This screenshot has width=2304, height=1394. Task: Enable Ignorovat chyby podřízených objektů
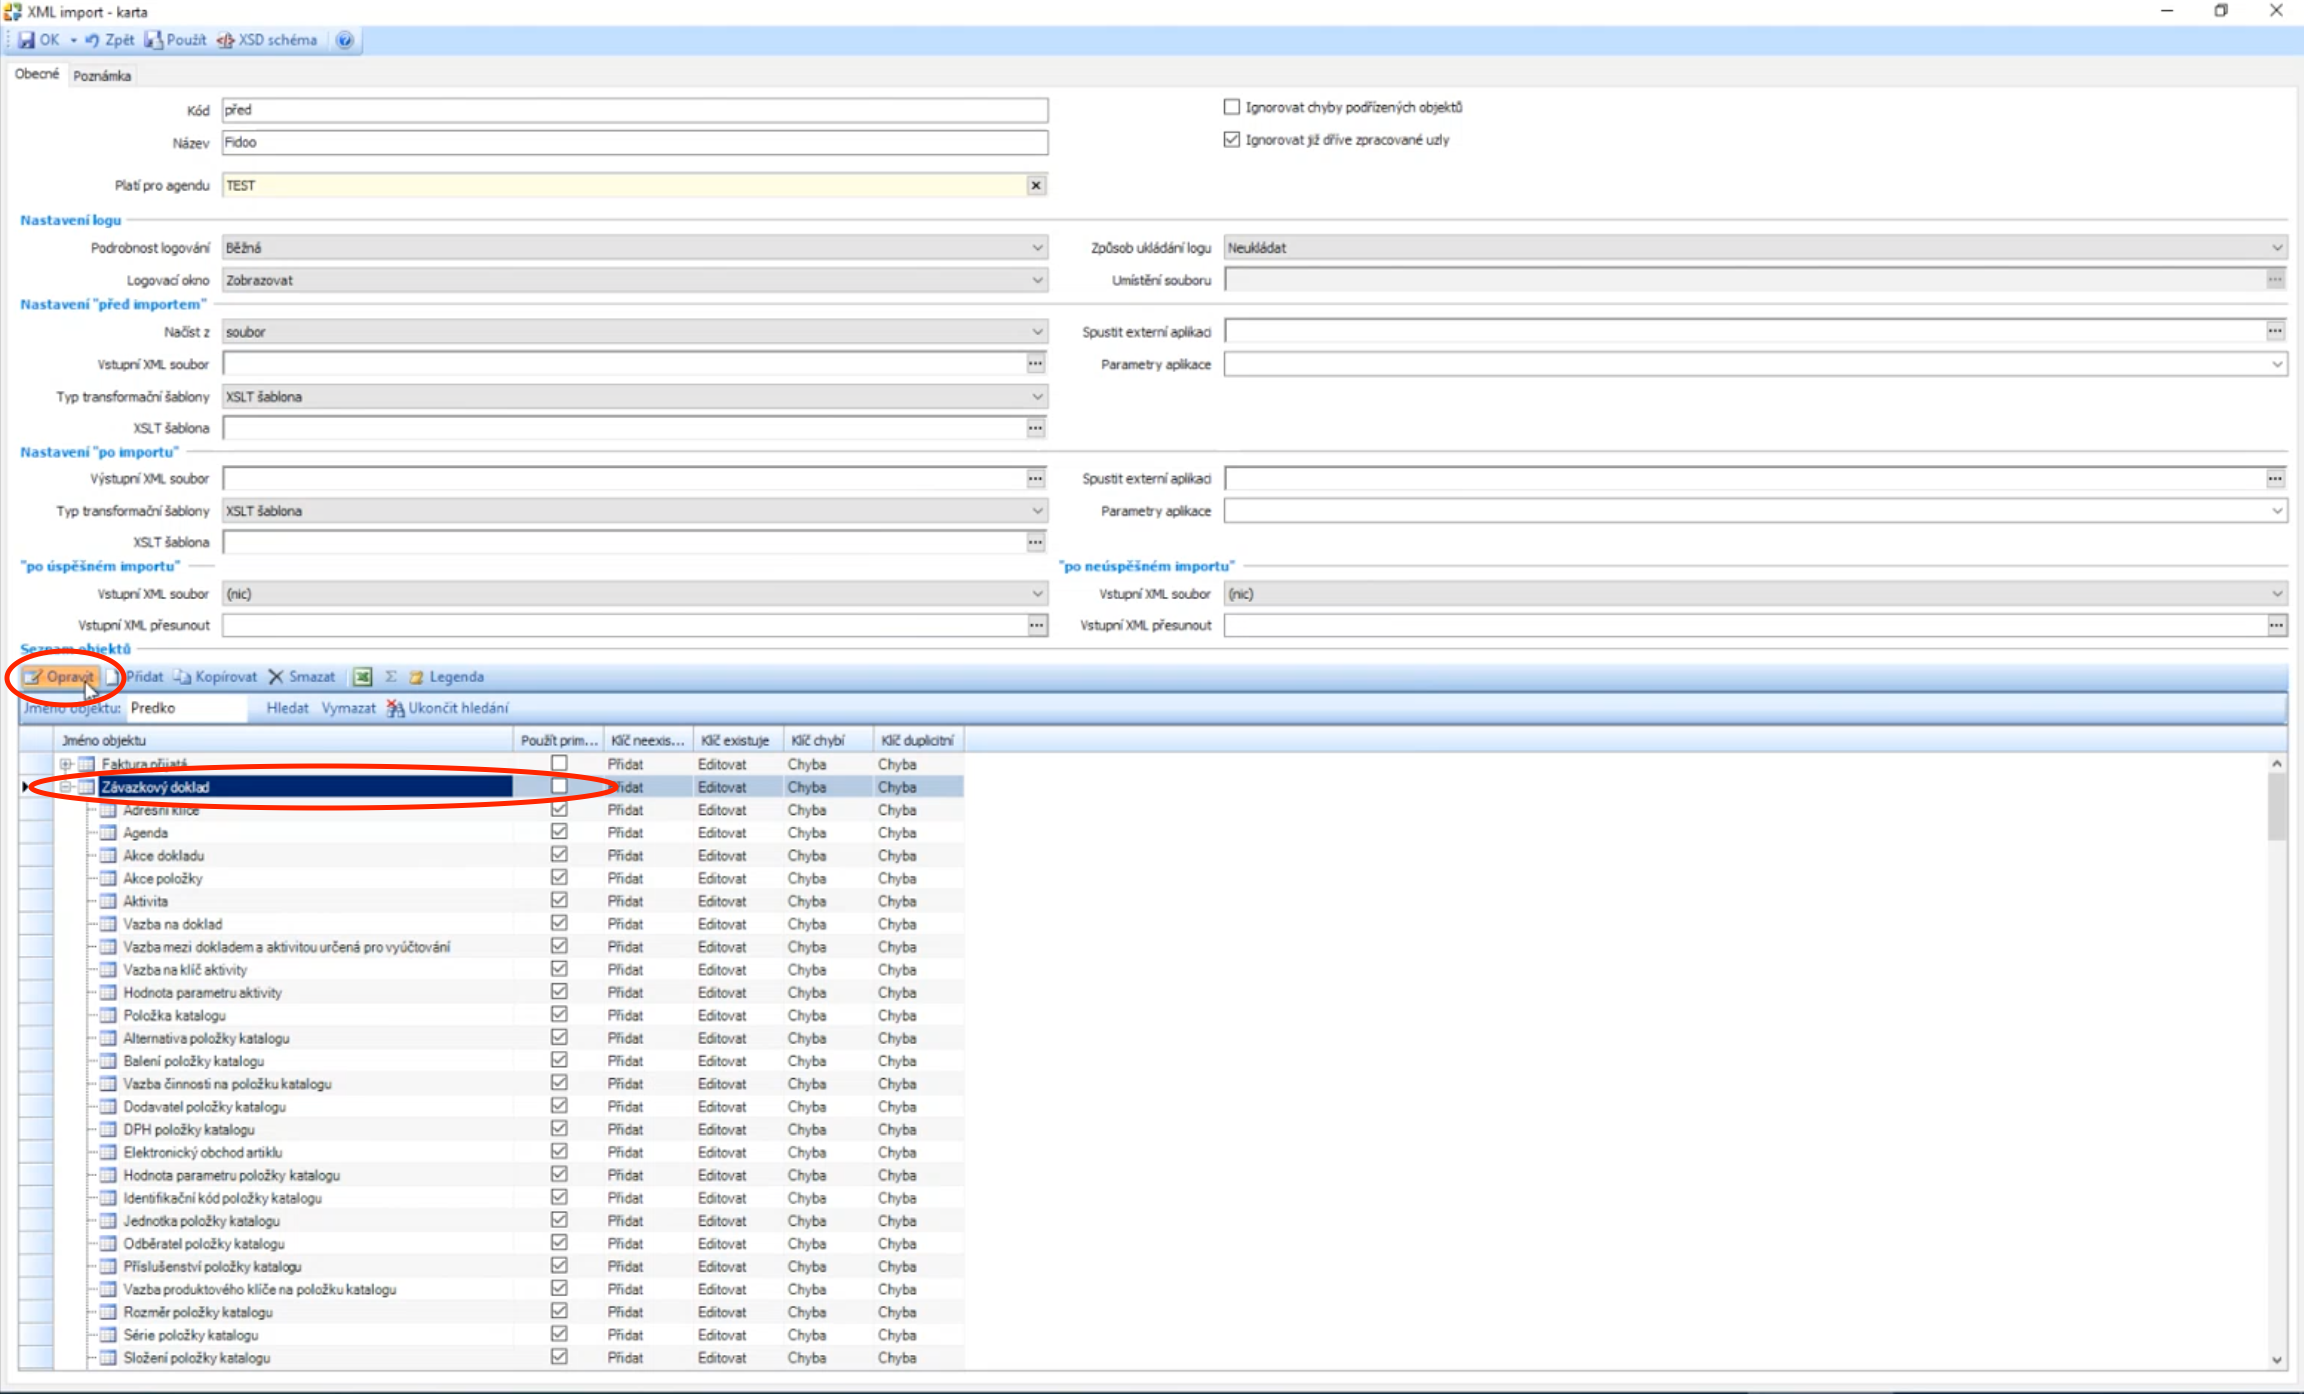(x=1232, y=107)
